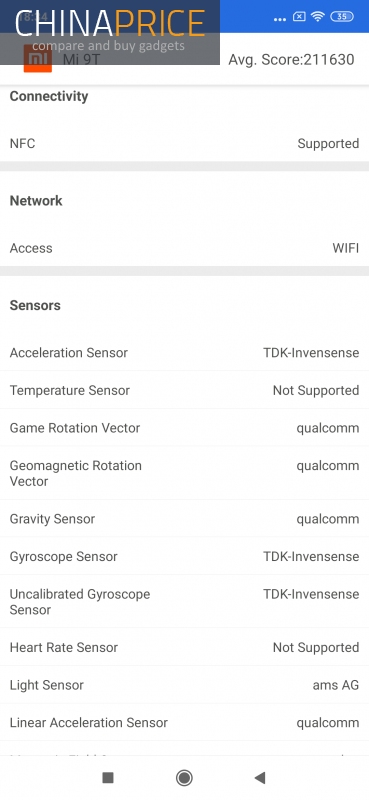Open the Game Rotation Vector entry
The height and width of the screenshot is (800, 369).
[184, 428]
